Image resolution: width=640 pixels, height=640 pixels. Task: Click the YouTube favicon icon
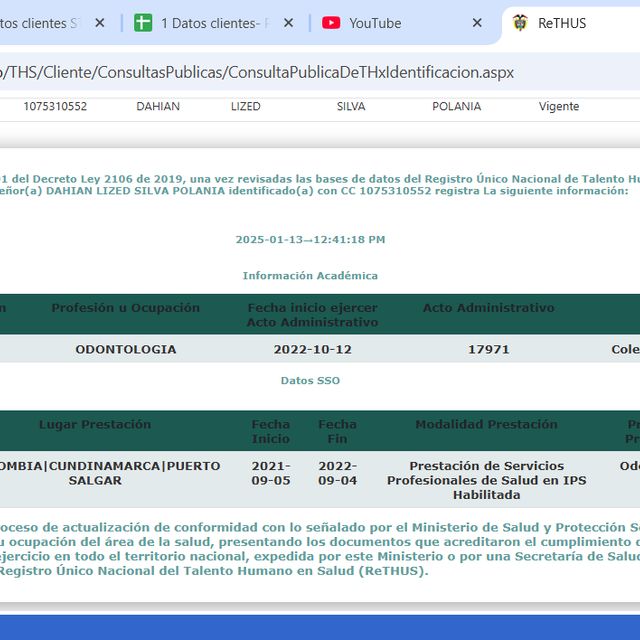pyautogui.click(x=331, y=23)
